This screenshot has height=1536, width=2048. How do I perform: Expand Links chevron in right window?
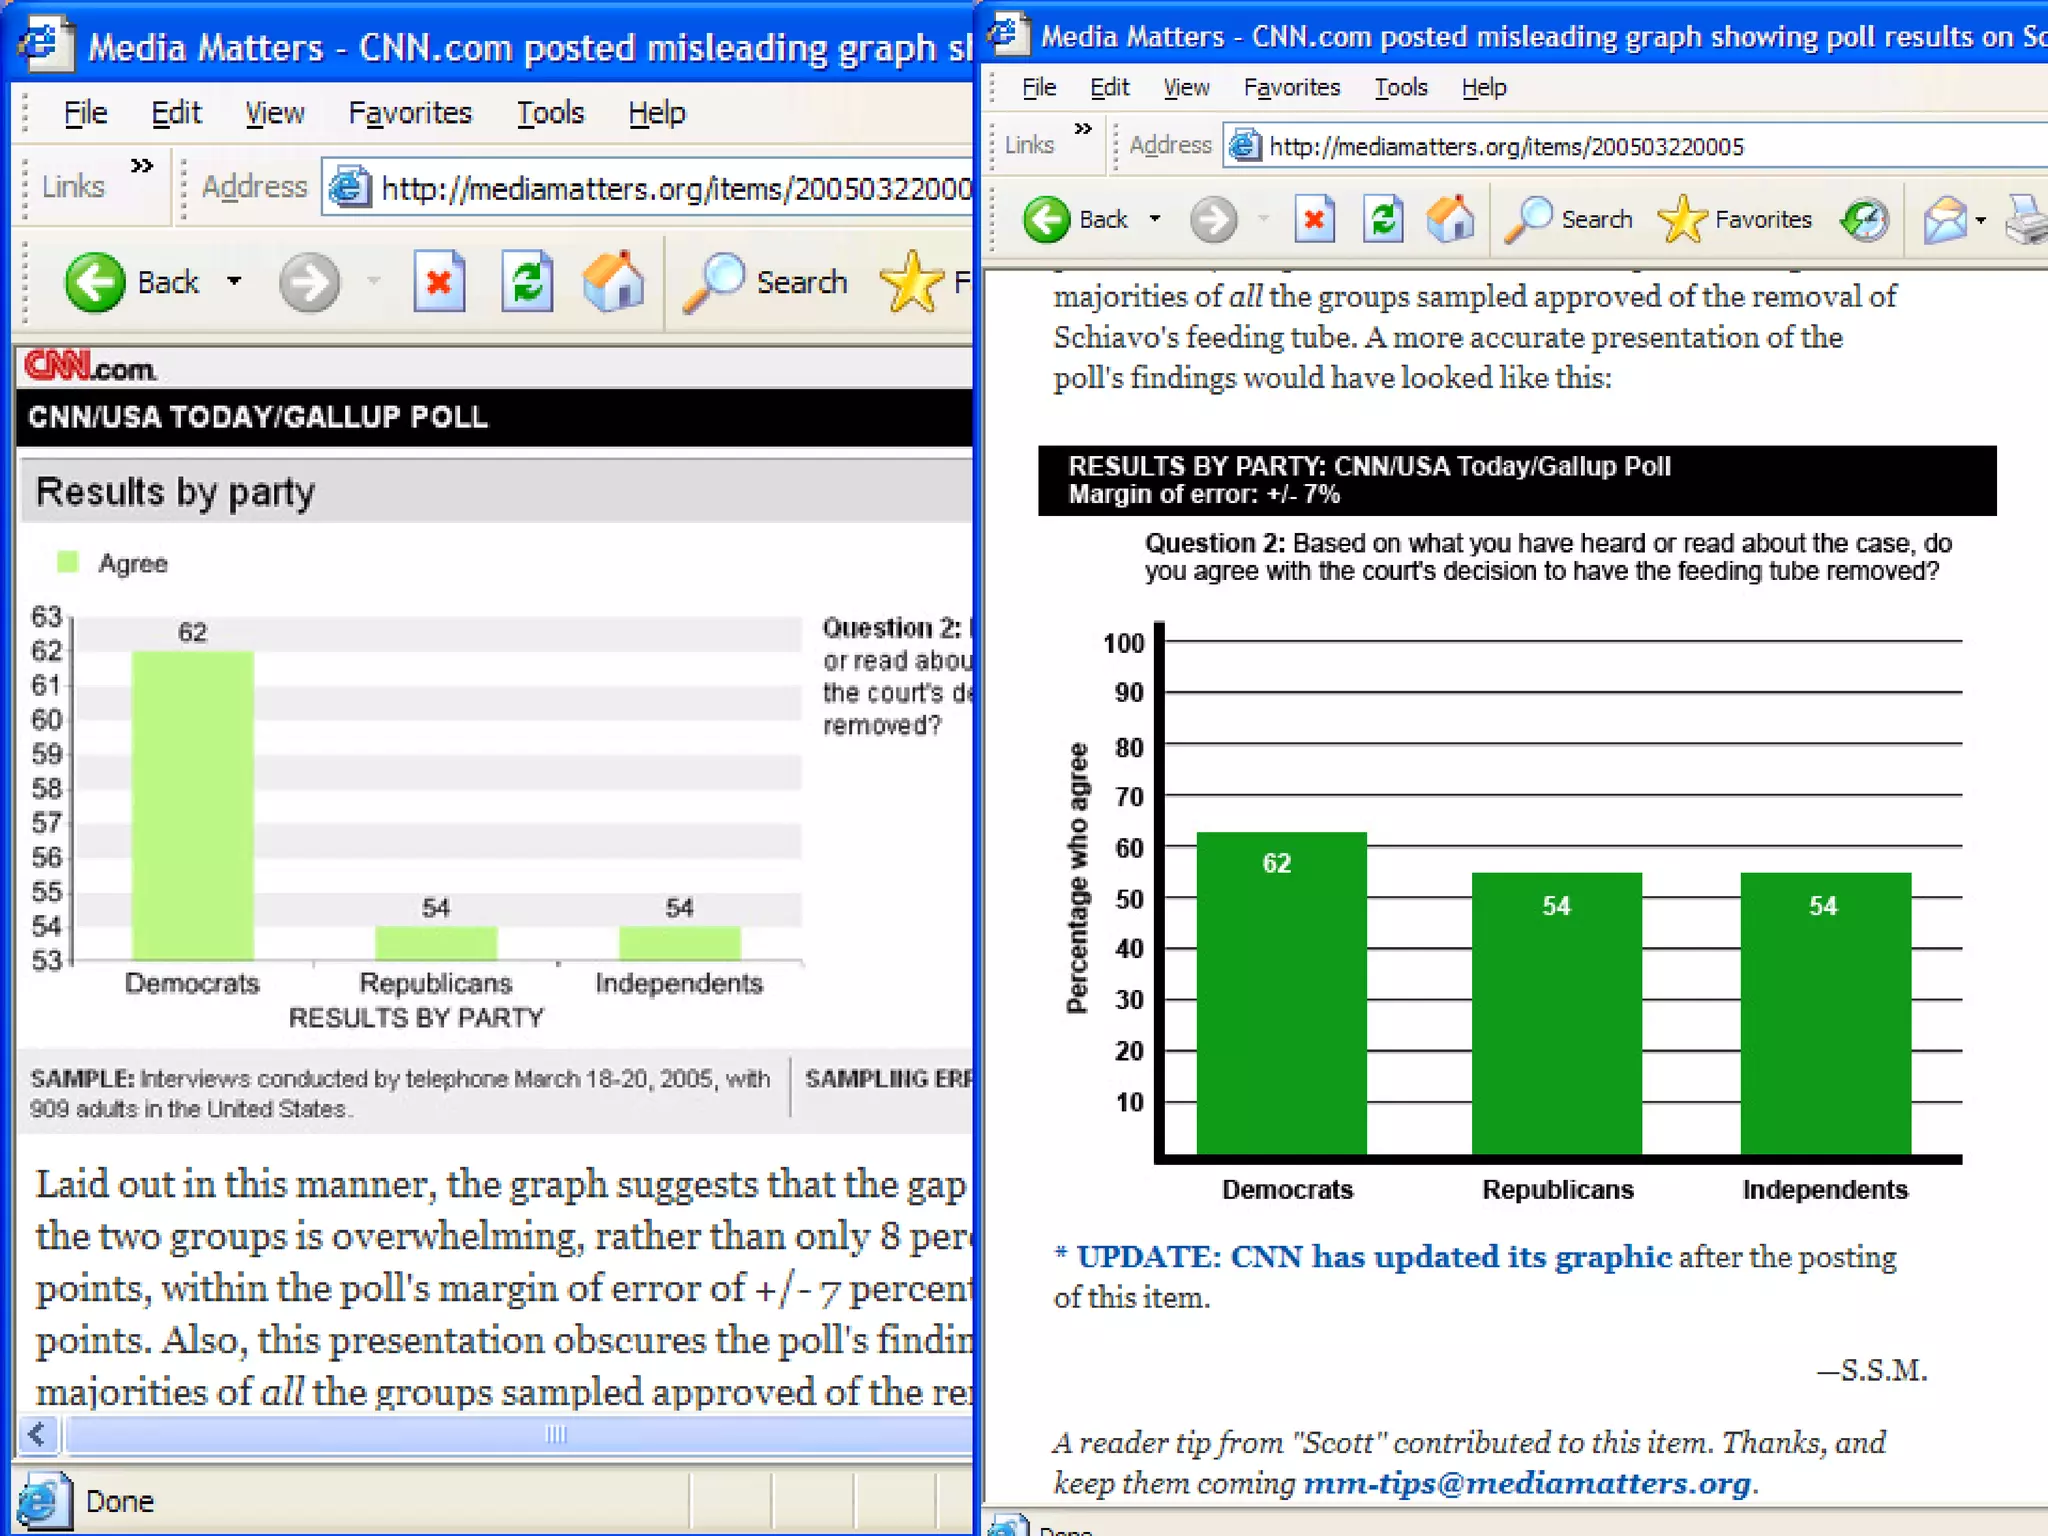(x=1083, y=129)
